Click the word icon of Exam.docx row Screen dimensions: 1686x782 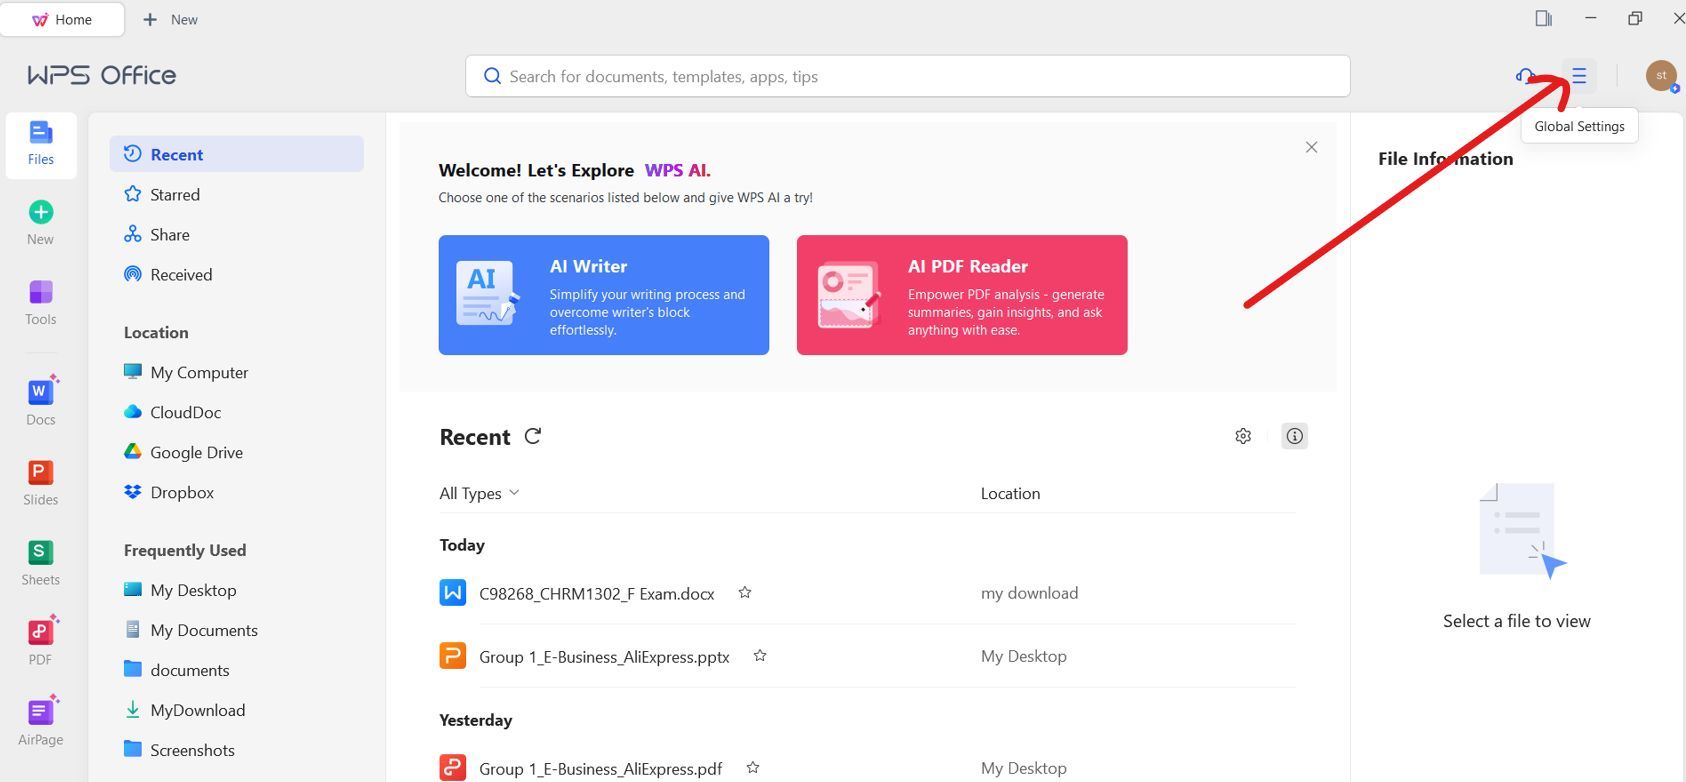click(x=453, y=593)
